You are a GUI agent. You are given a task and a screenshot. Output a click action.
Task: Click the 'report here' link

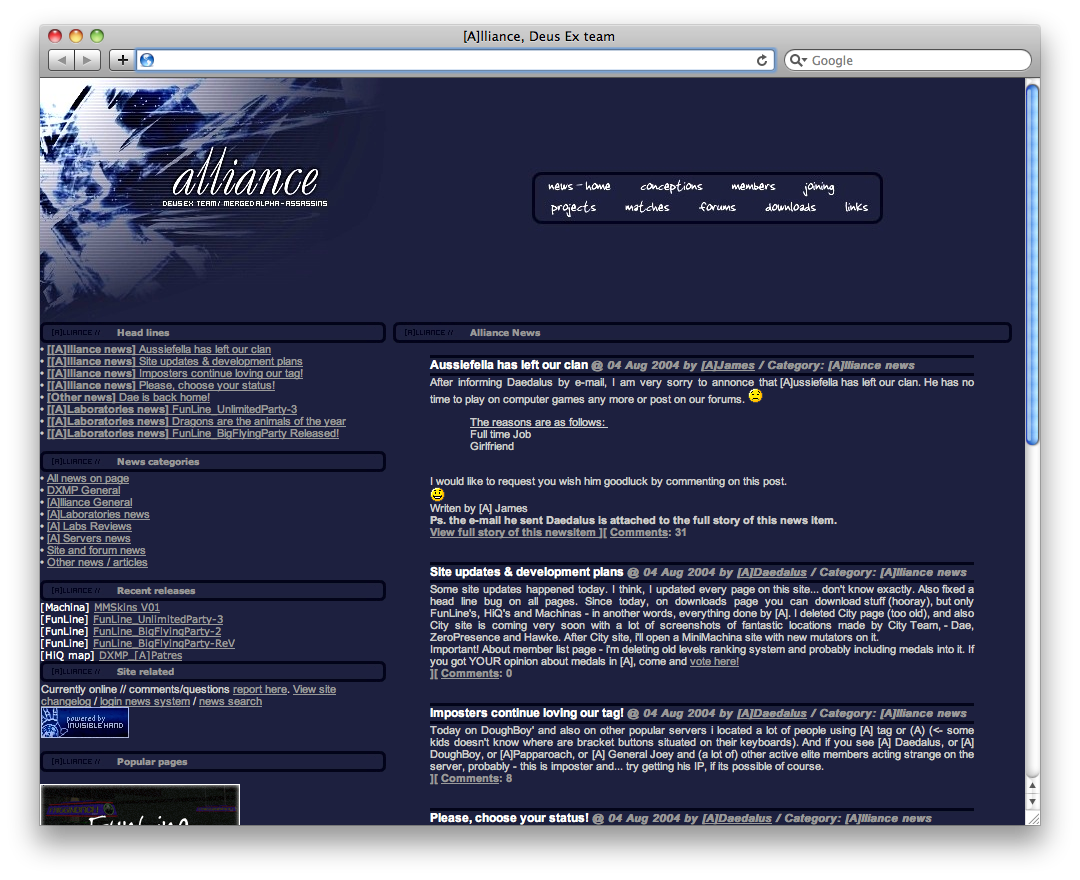tap(260, 689)
